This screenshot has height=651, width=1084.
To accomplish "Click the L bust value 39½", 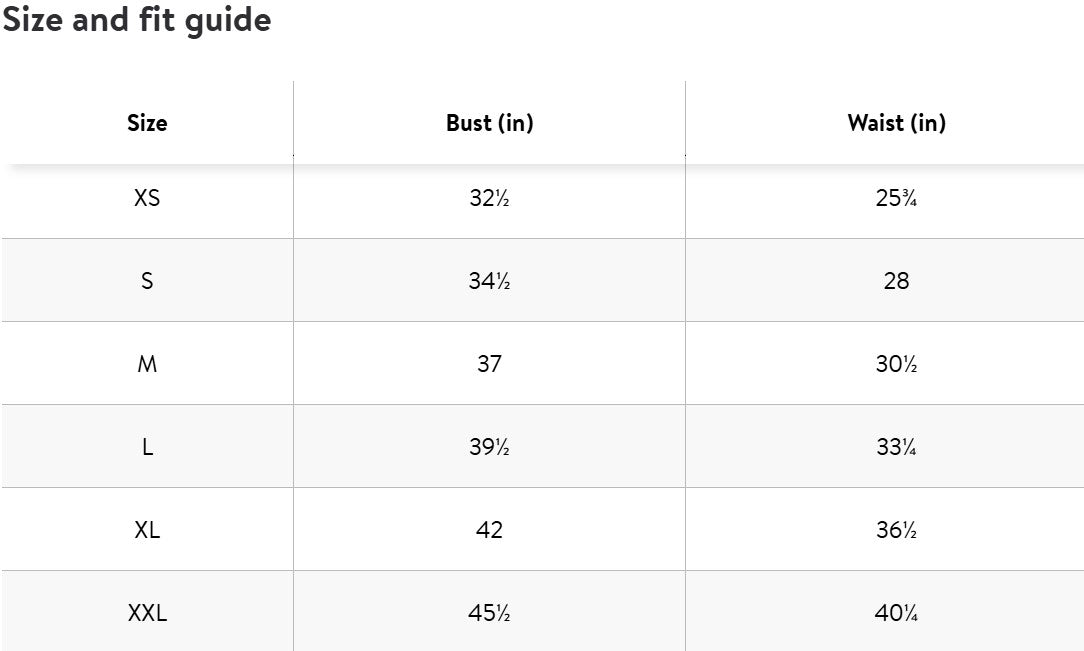I will coord(489,447).
